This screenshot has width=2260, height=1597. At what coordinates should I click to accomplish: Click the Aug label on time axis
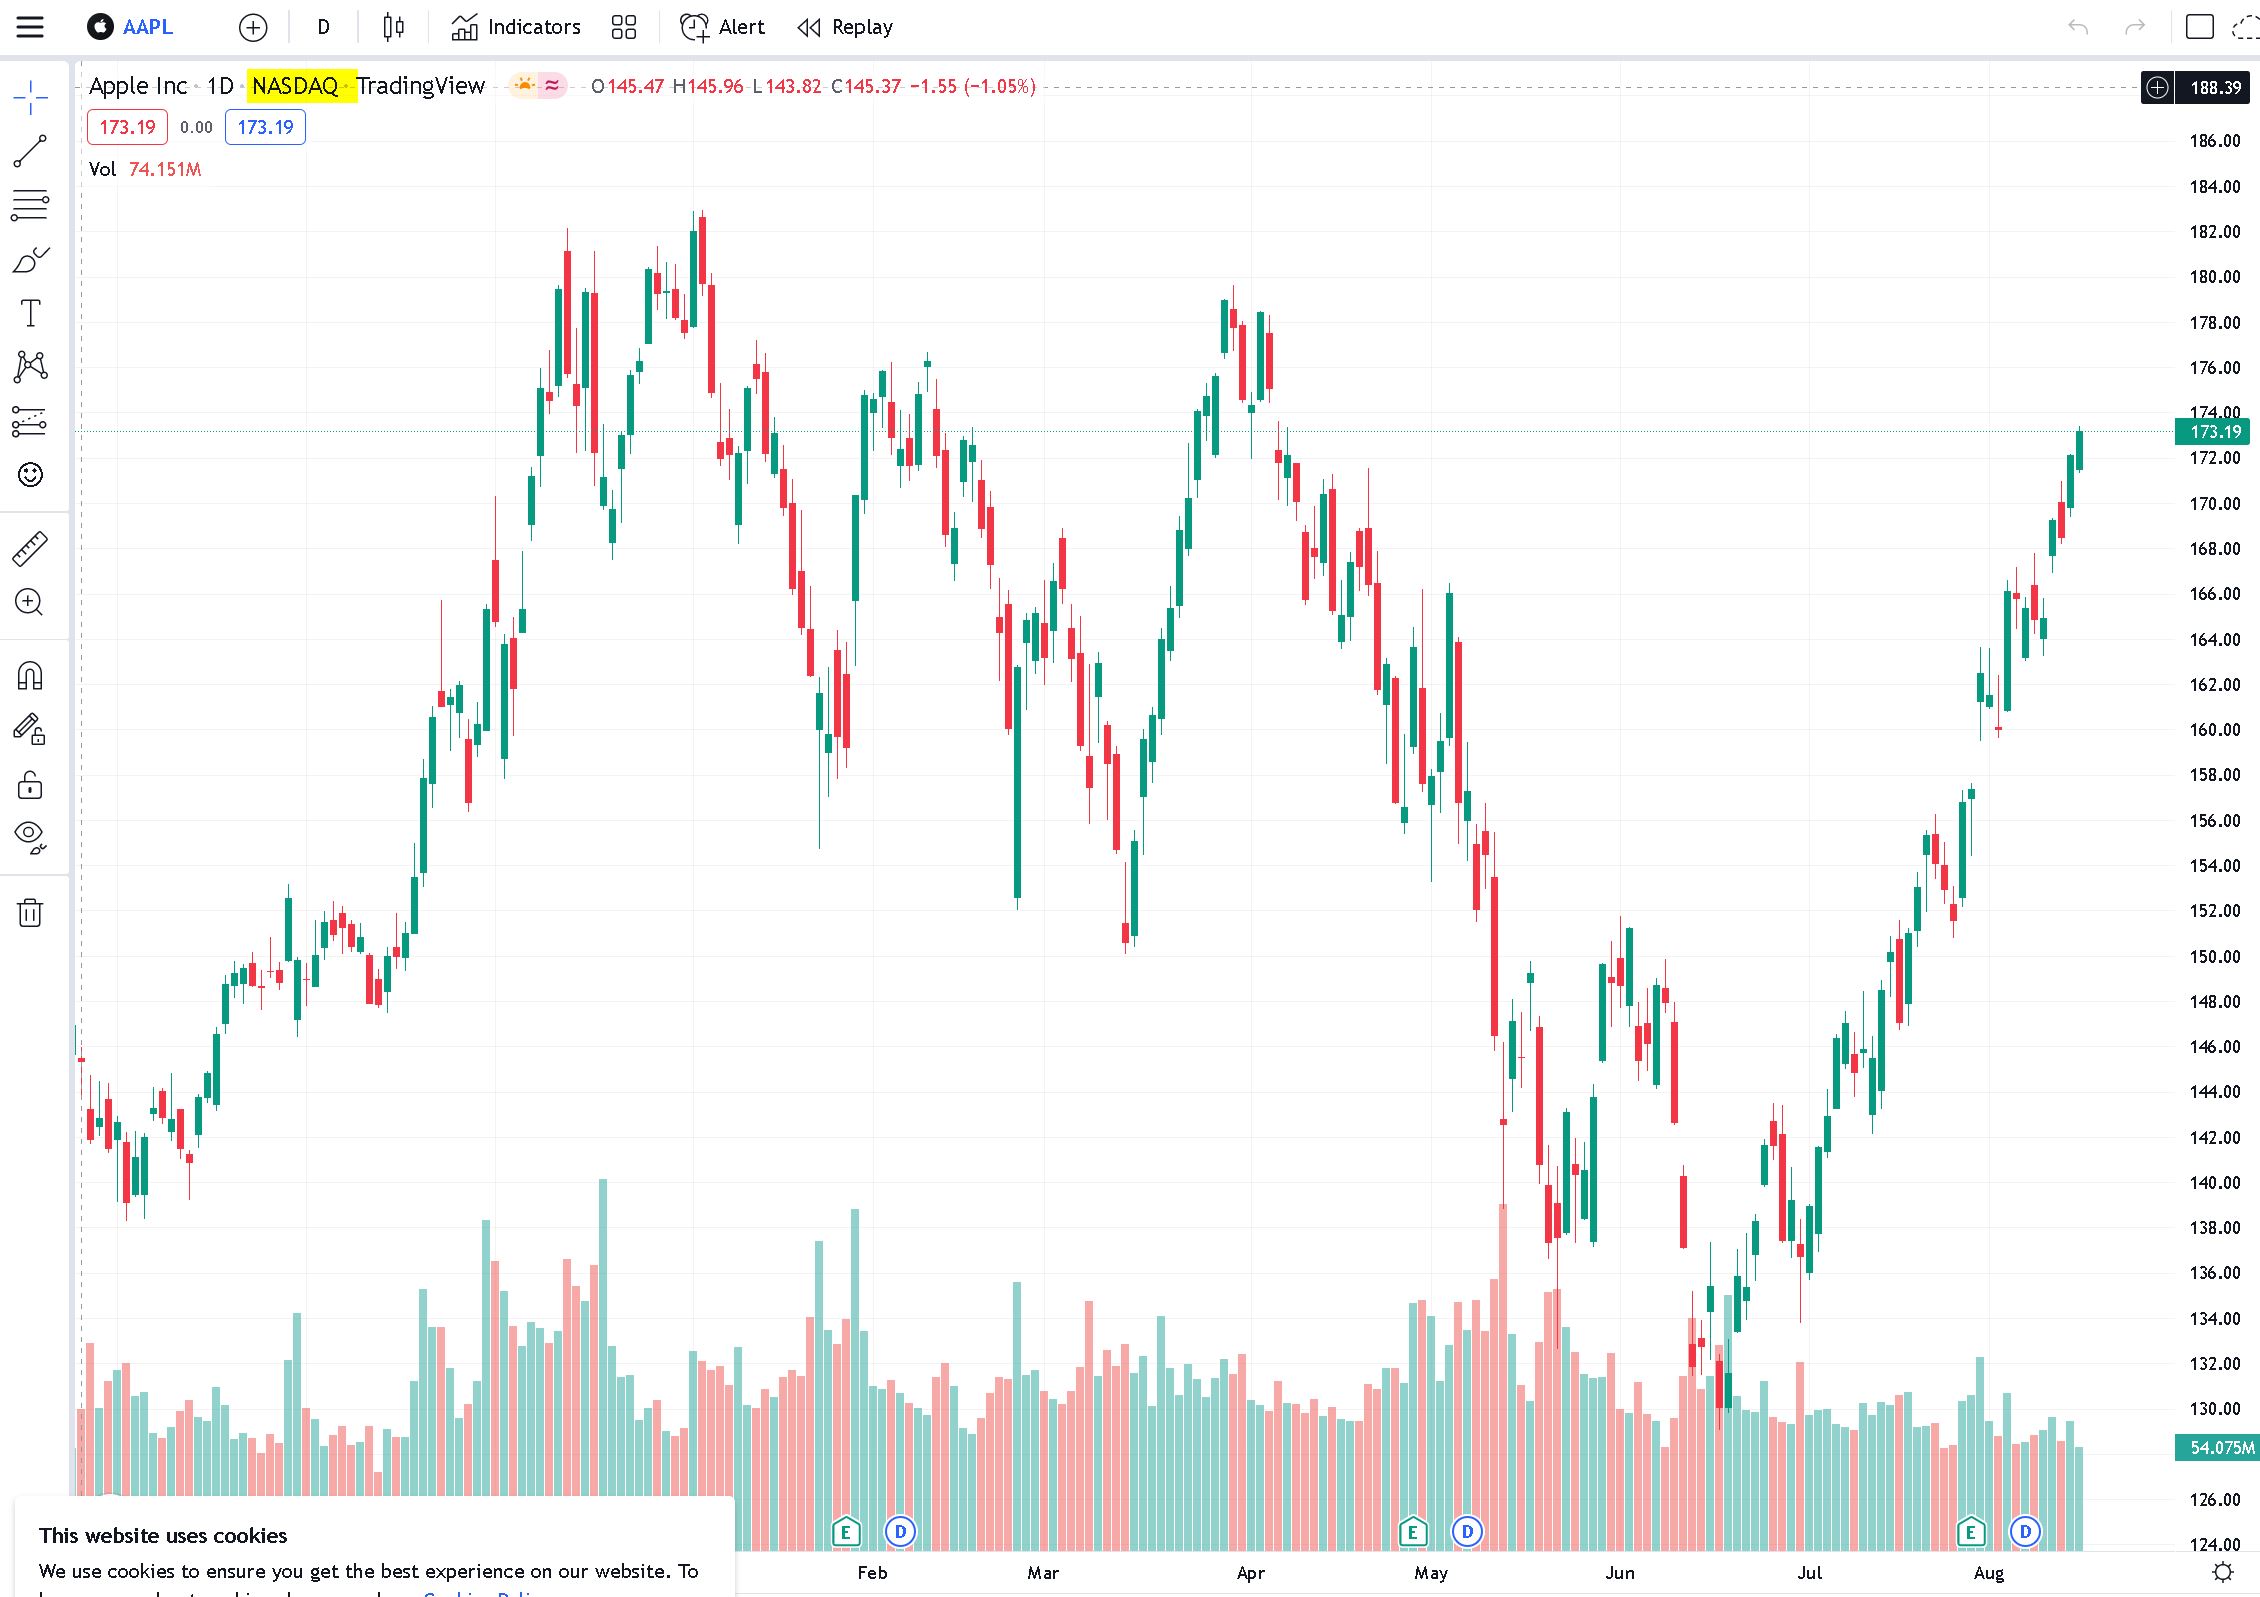coord(1988,1572)
